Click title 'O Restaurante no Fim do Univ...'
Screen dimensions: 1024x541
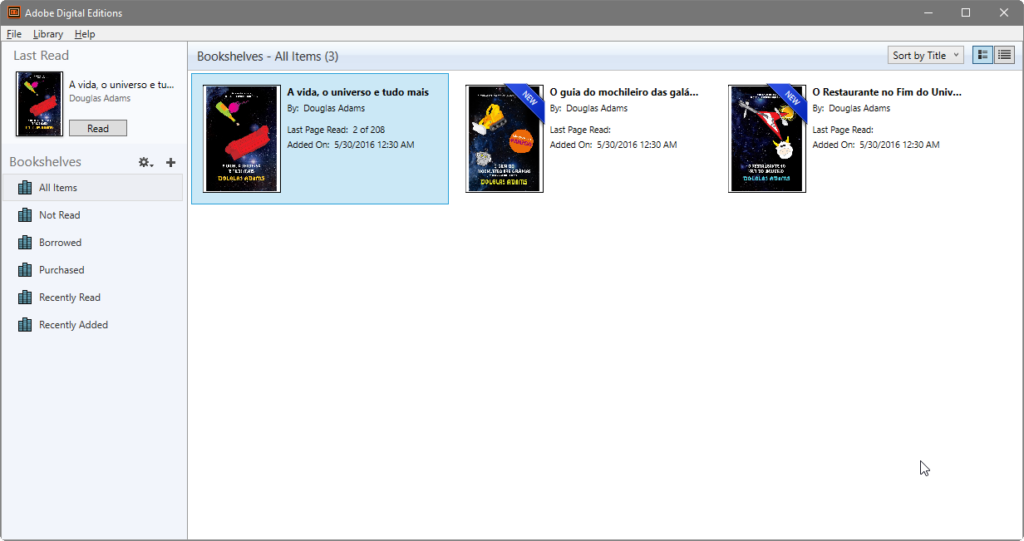(887, 92)
